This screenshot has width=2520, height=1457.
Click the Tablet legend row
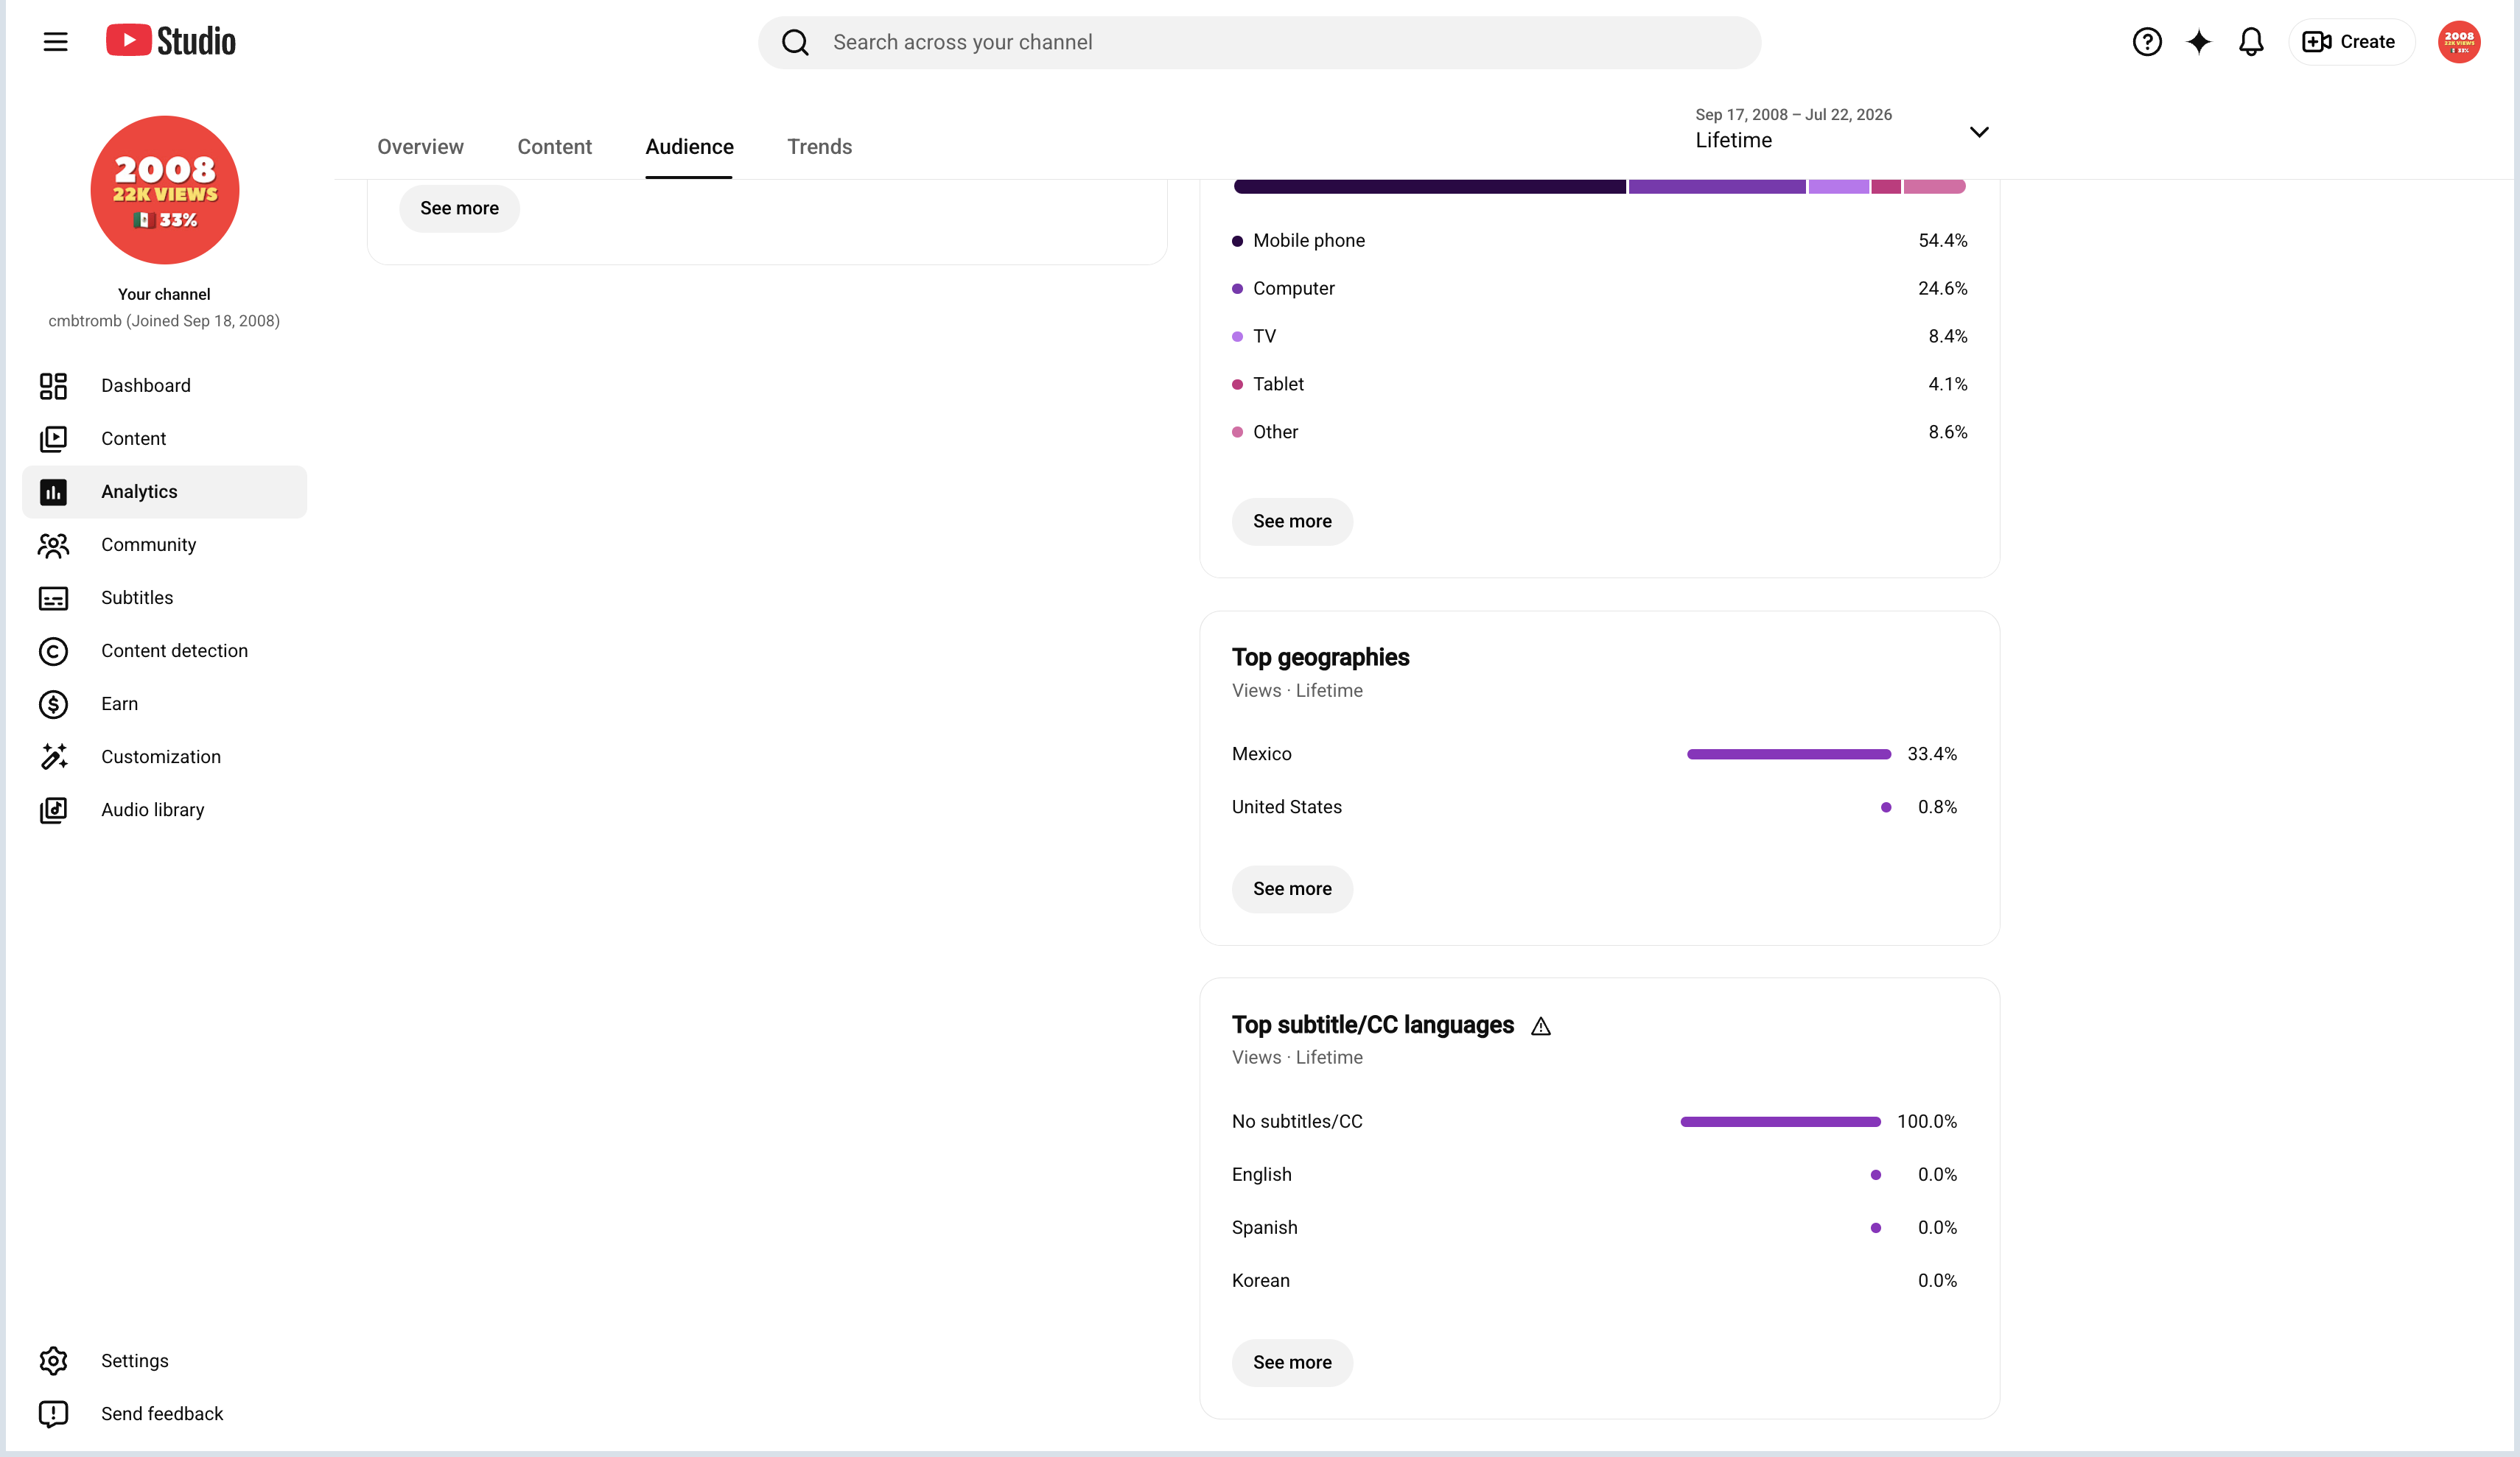[x=1600, y=385]
